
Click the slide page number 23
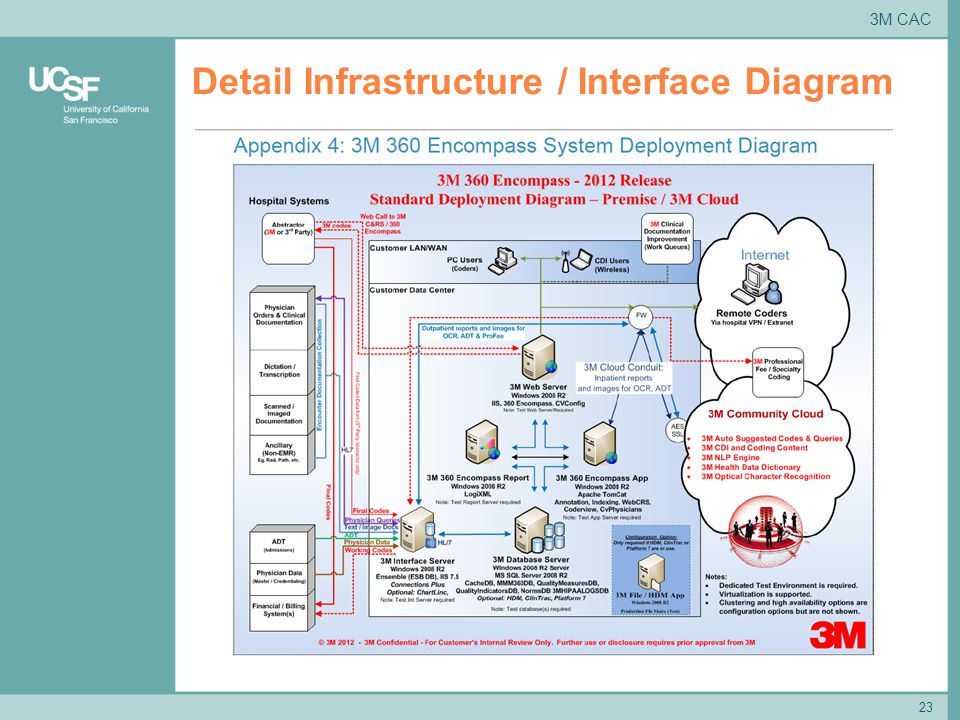coord(925,707)
